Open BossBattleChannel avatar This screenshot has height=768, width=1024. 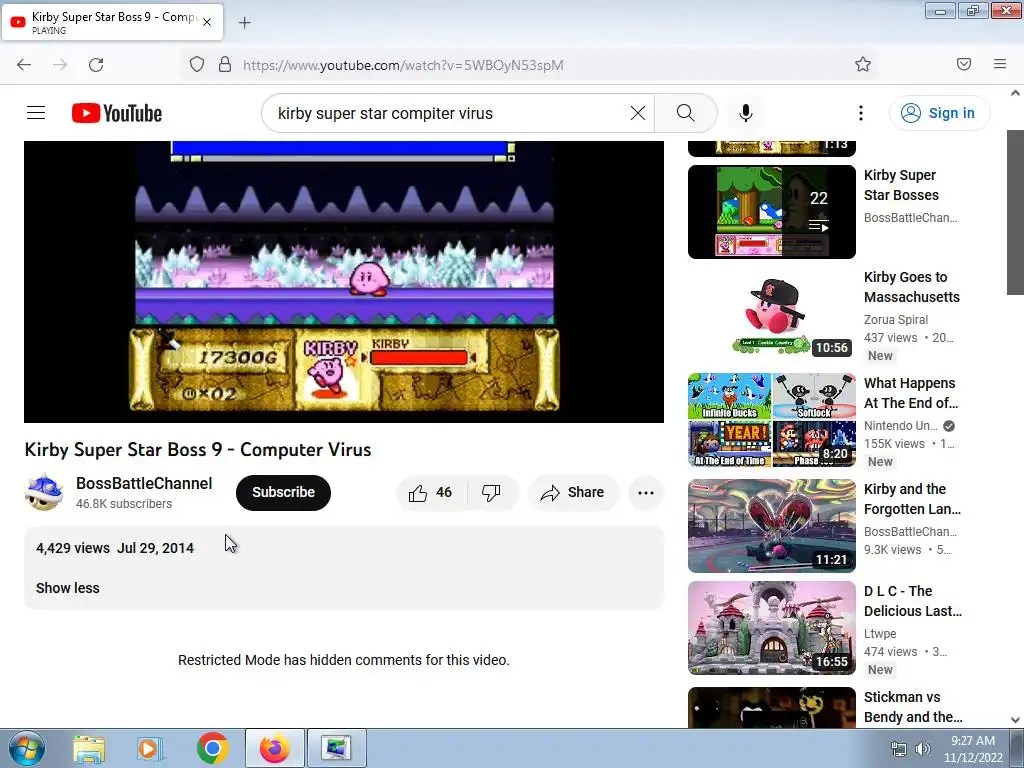44,492
